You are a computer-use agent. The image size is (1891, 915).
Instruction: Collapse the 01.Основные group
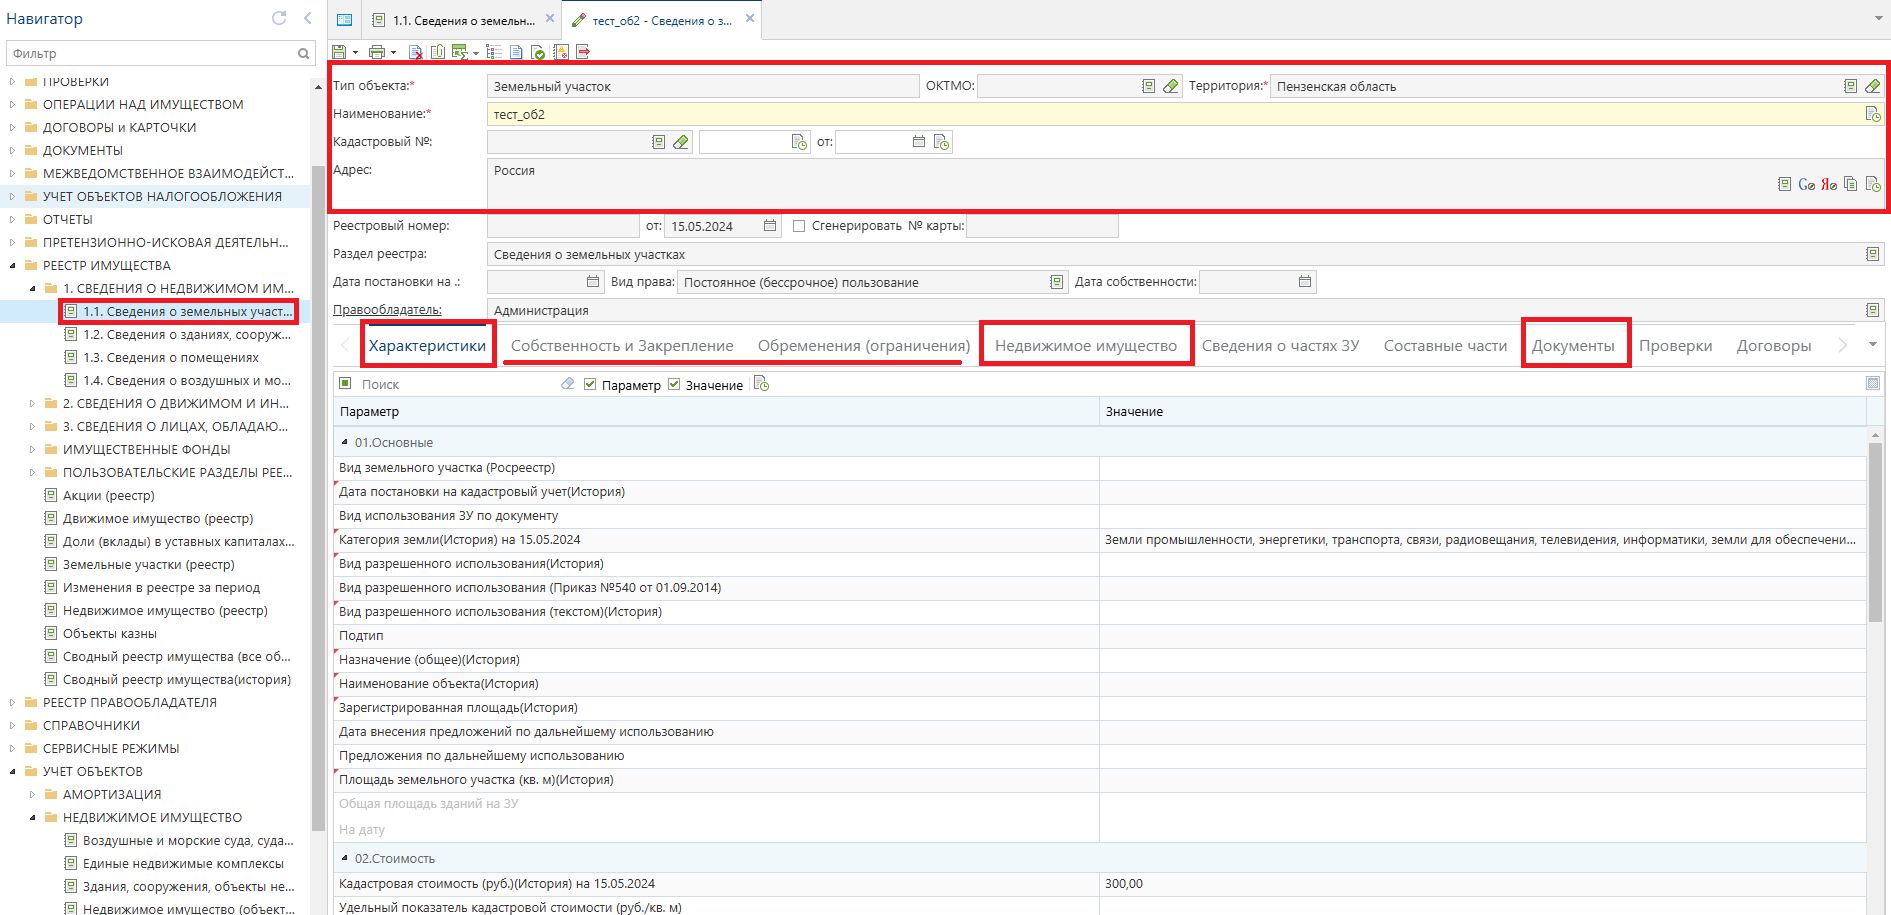pos(344,442)
